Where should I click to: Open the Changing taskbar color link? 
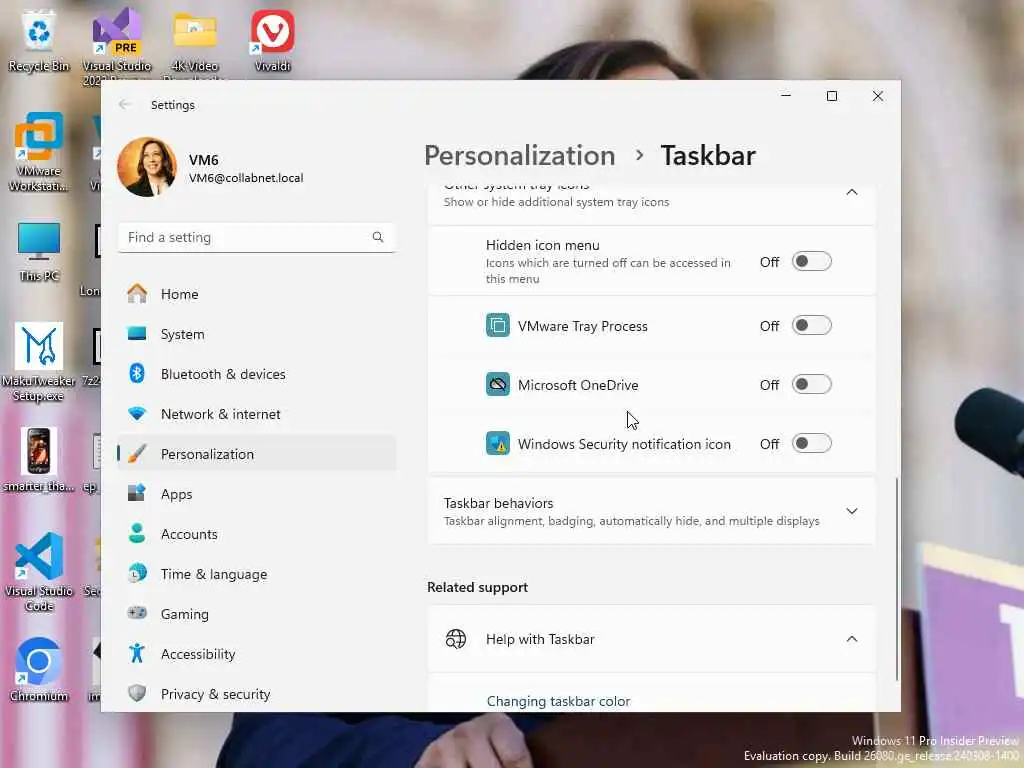[x=558, y=701]
